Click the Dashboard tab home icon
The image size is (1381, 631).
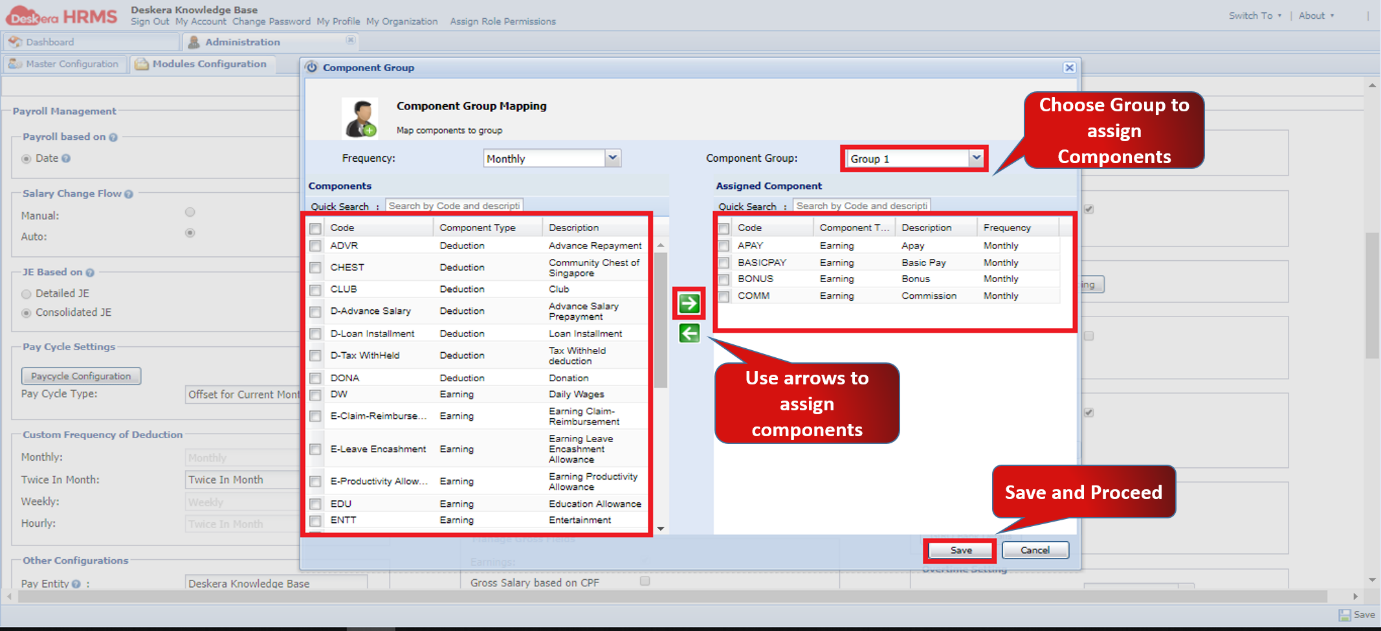(x=16, y=41)
